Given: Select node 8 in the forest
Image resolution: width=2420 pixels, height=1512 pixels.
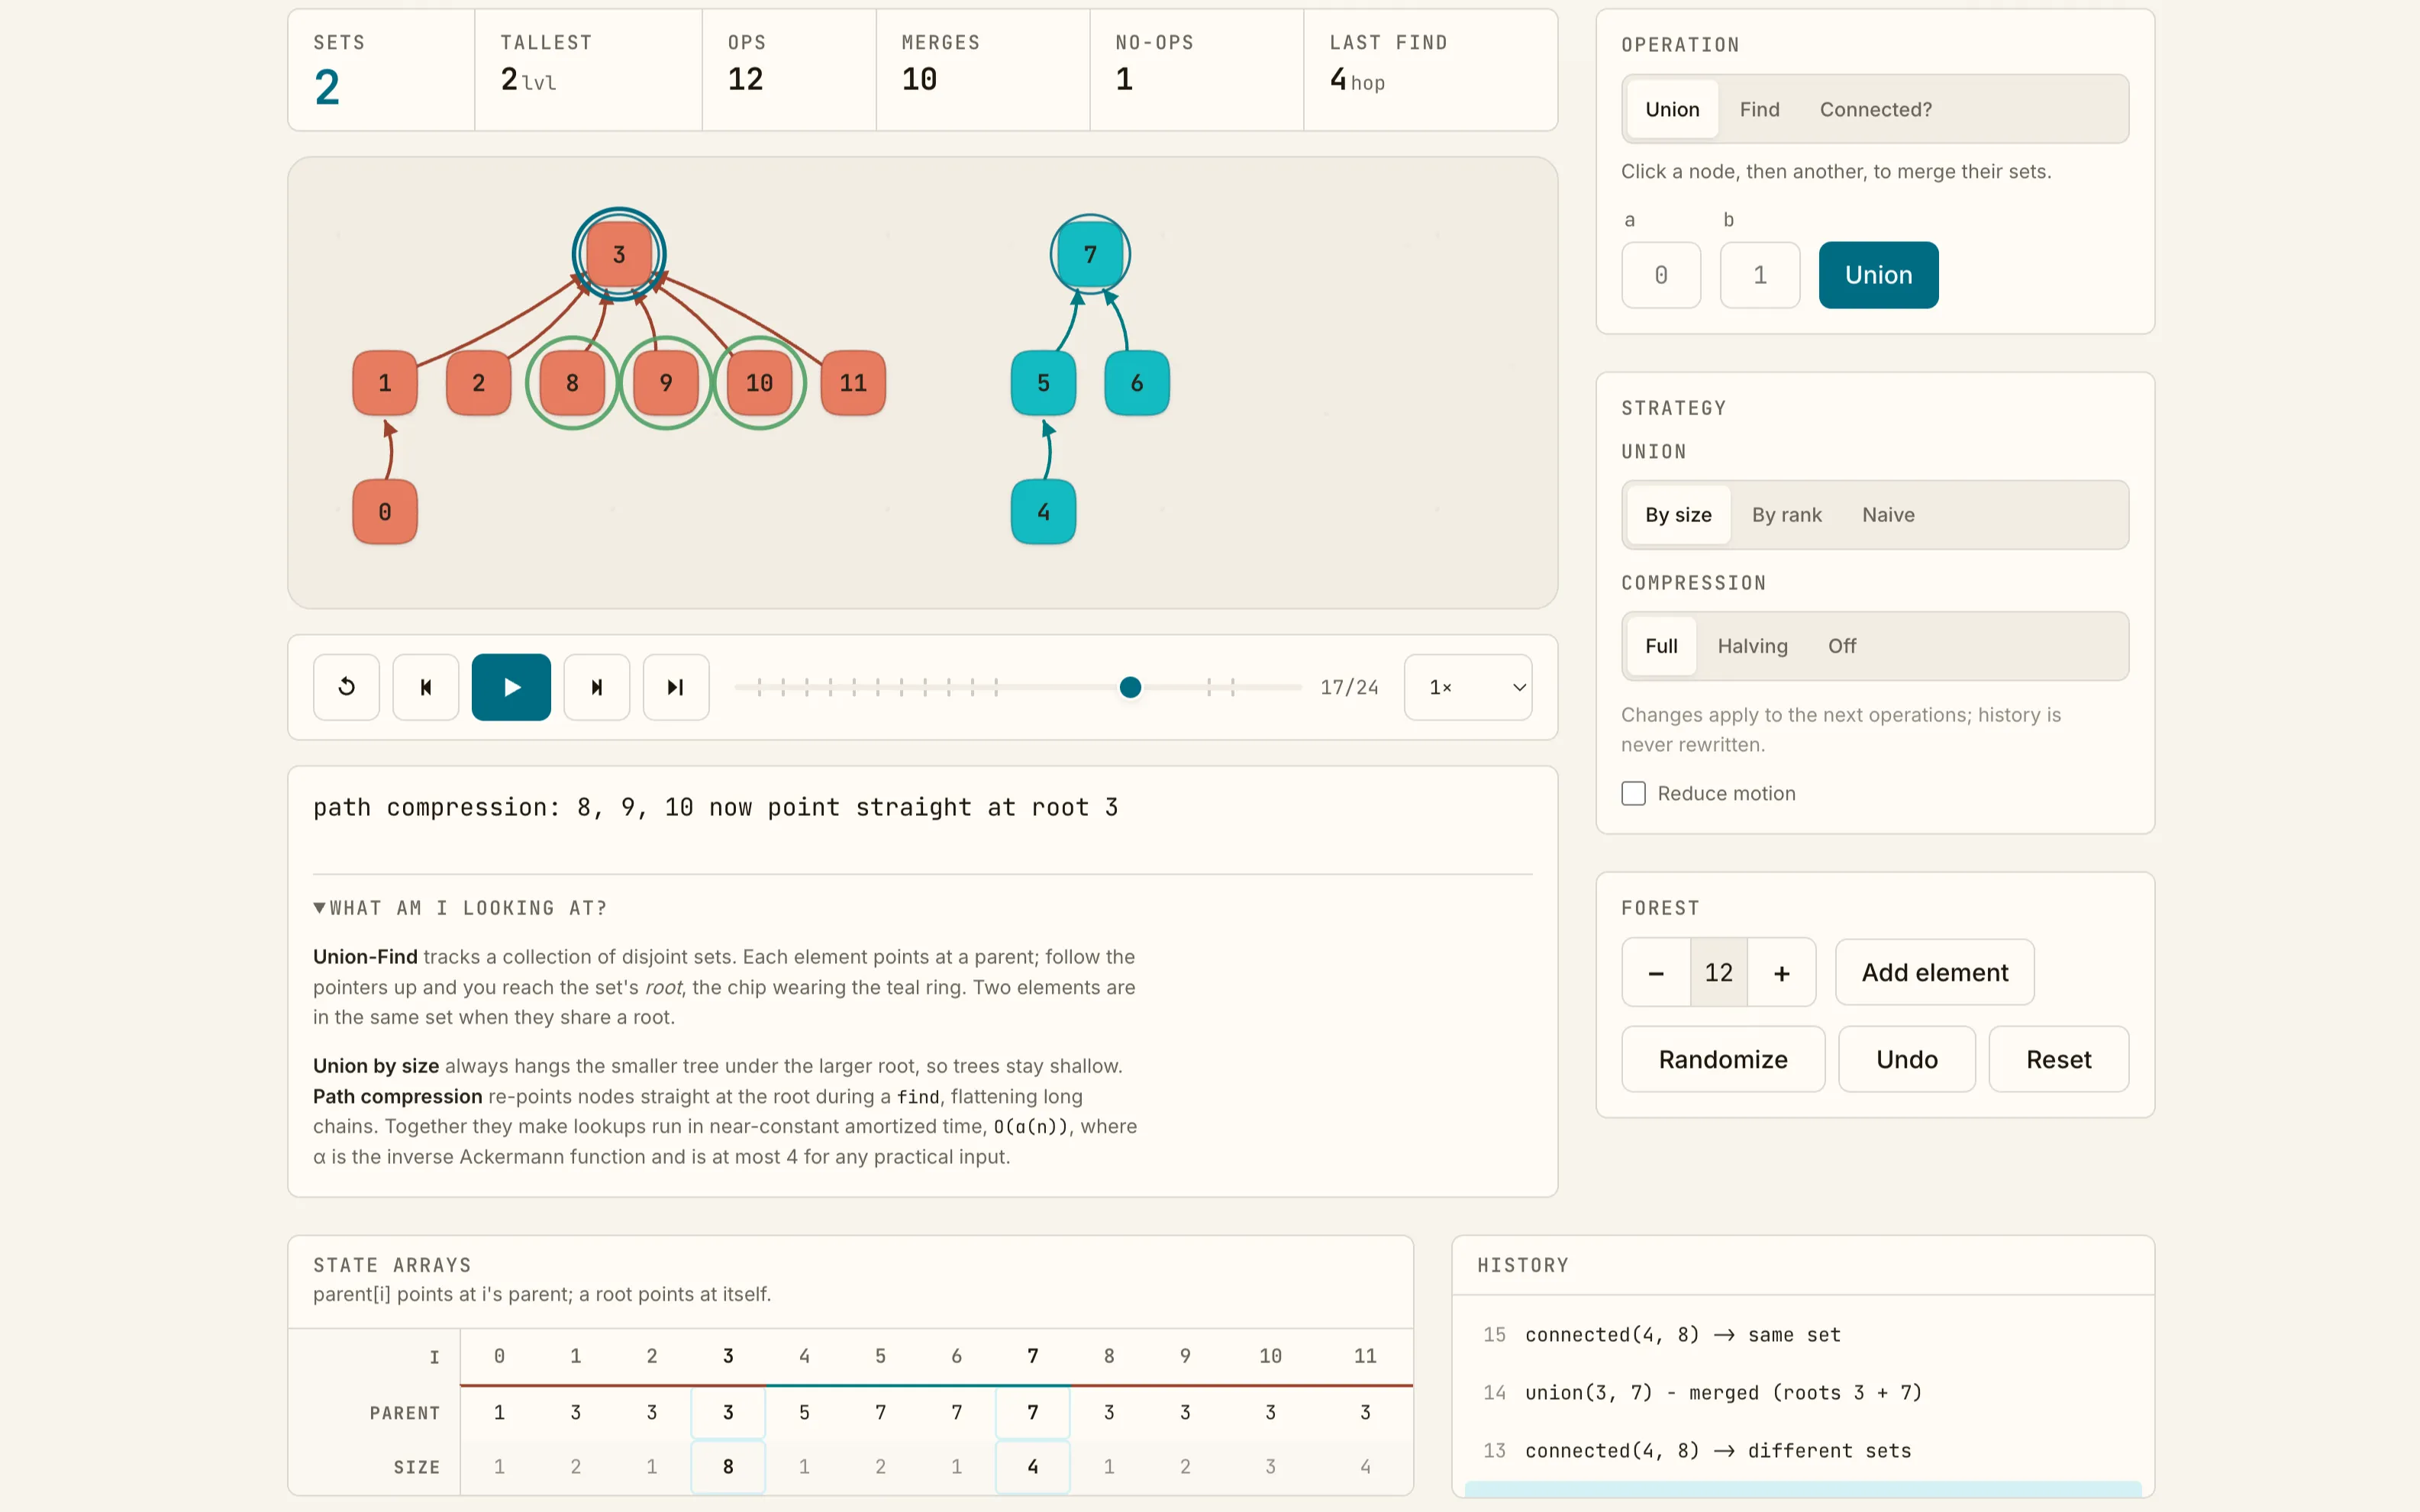Looking at the screenshot, I should click(x=572, y=383).
